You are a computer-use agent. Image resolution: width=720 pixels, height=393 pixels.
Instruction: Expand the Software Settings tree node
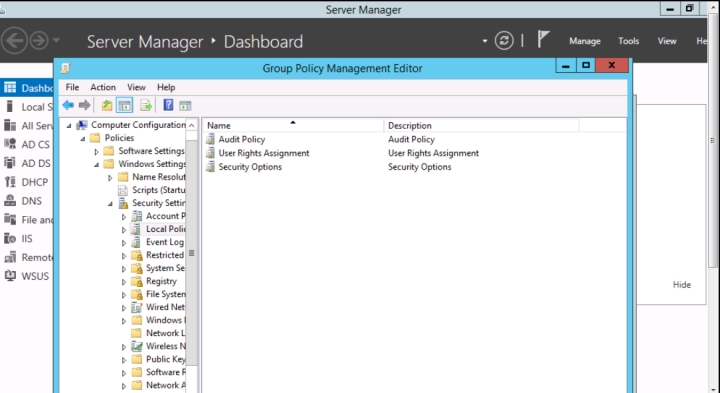point(96,152)
